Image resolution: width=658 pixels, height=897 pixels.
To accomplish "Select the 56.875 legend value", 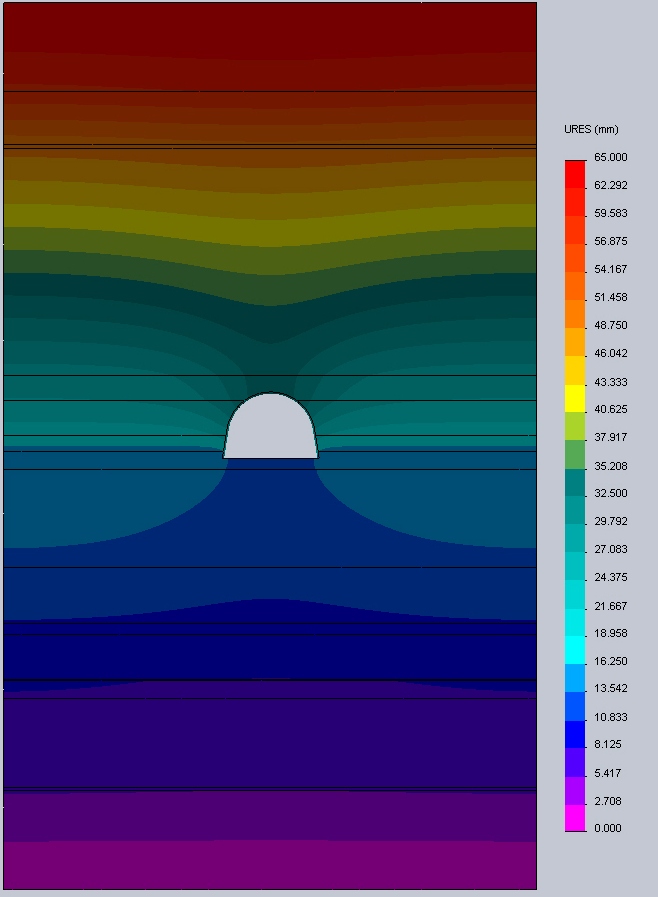I will 611,241.
